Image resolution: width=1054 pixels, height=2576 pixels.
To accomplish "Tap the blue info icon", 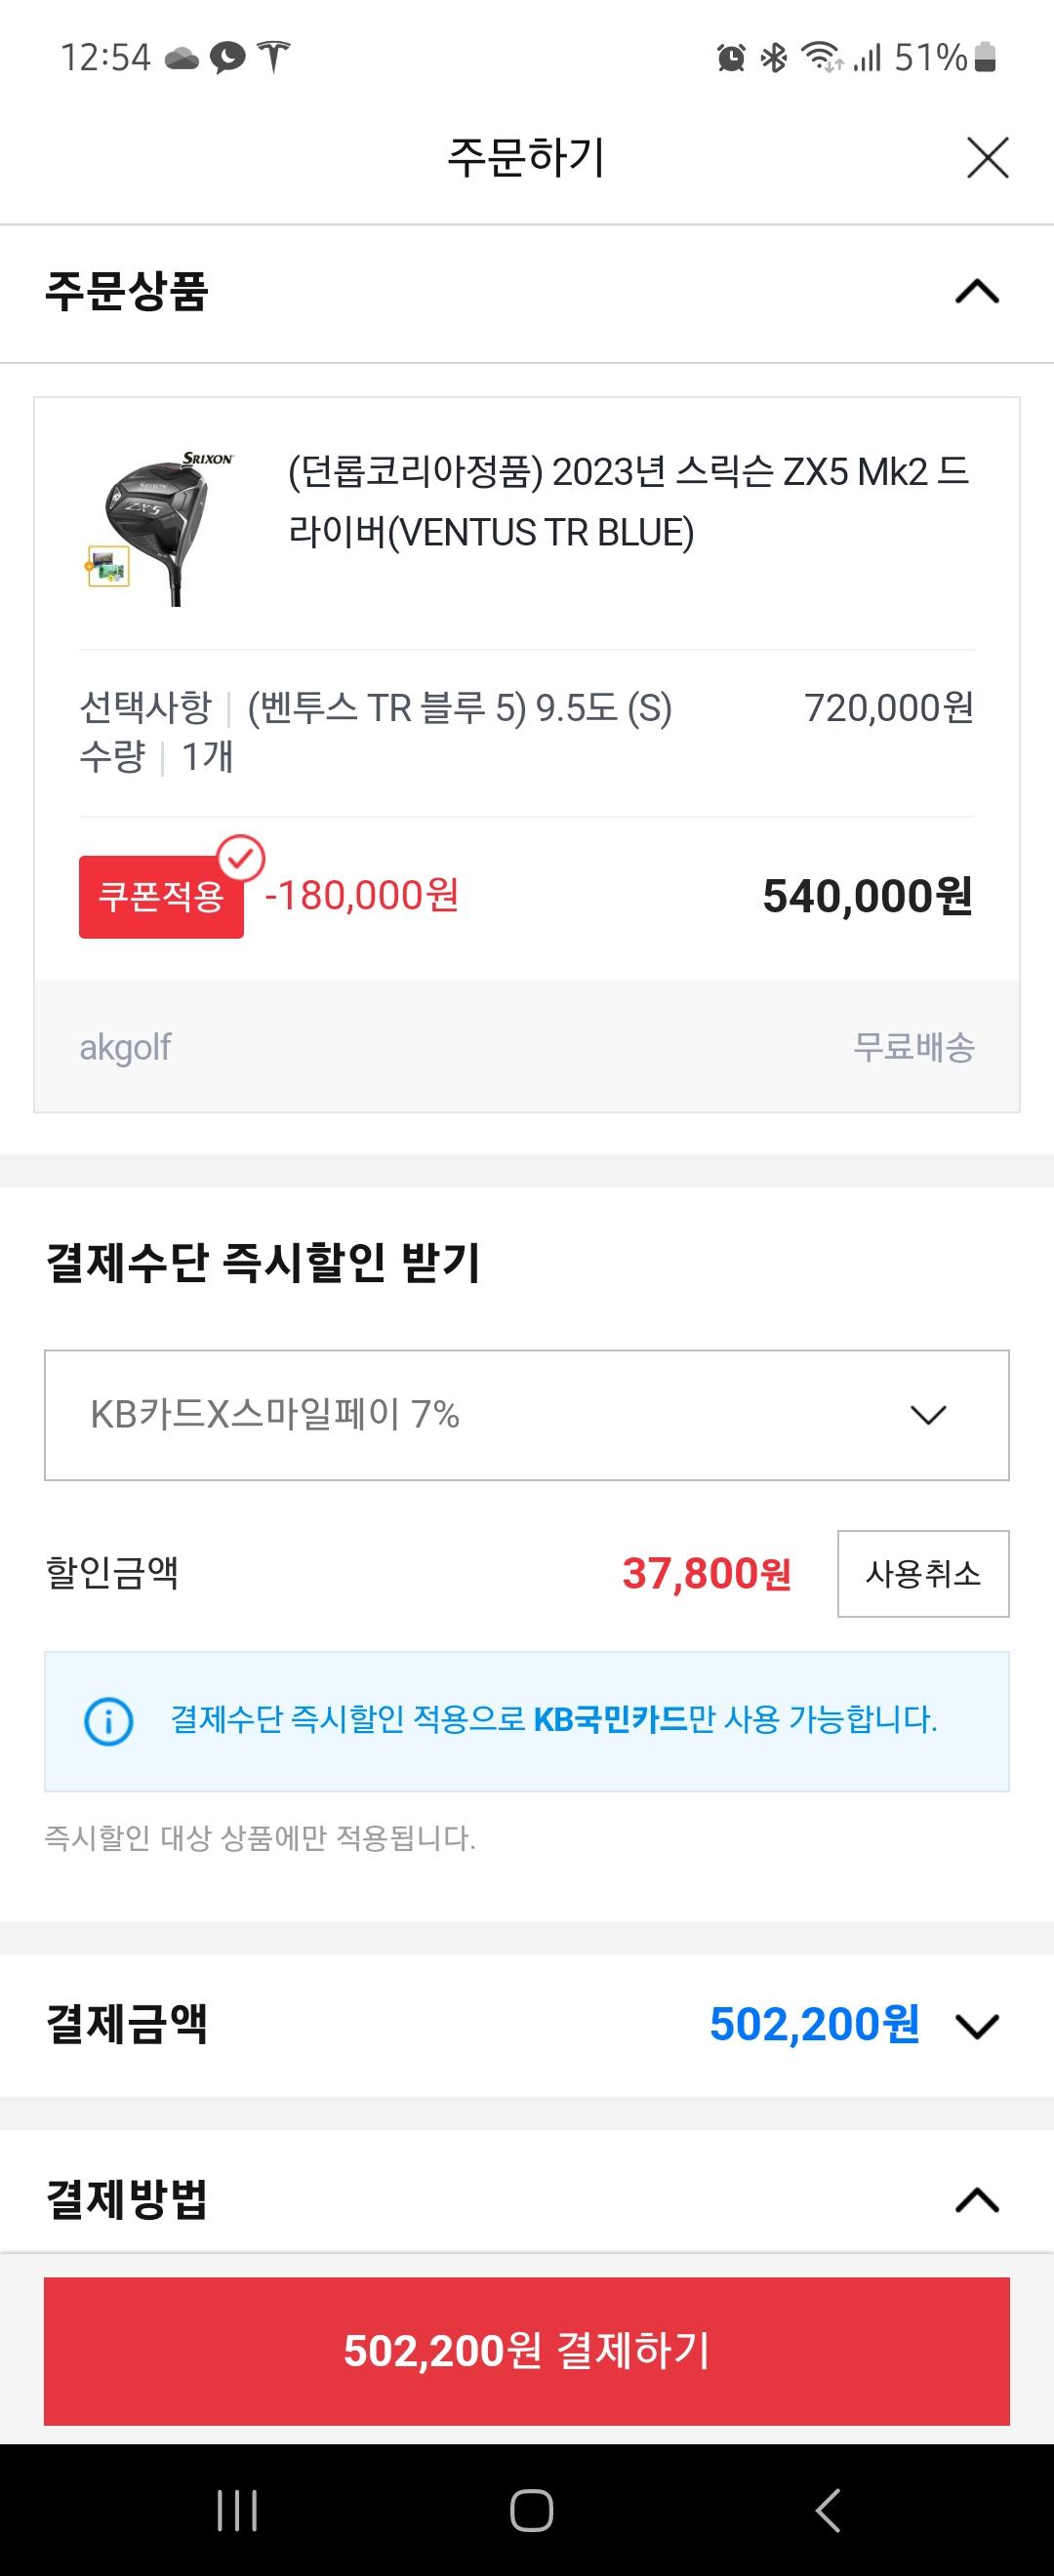I will coord(108,1721).
